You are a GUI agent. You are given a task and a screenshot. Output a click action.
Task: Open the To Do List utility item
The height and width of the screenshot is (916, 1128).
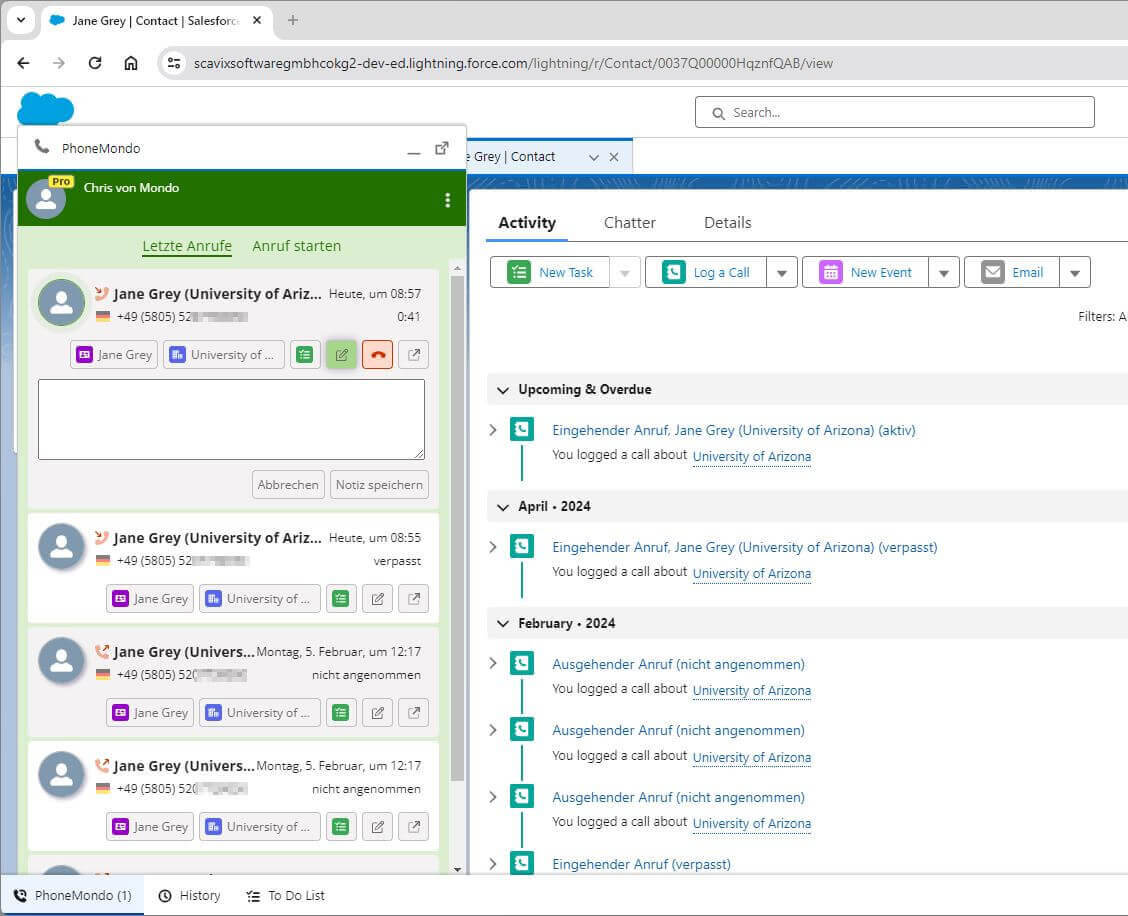point(285,895)
